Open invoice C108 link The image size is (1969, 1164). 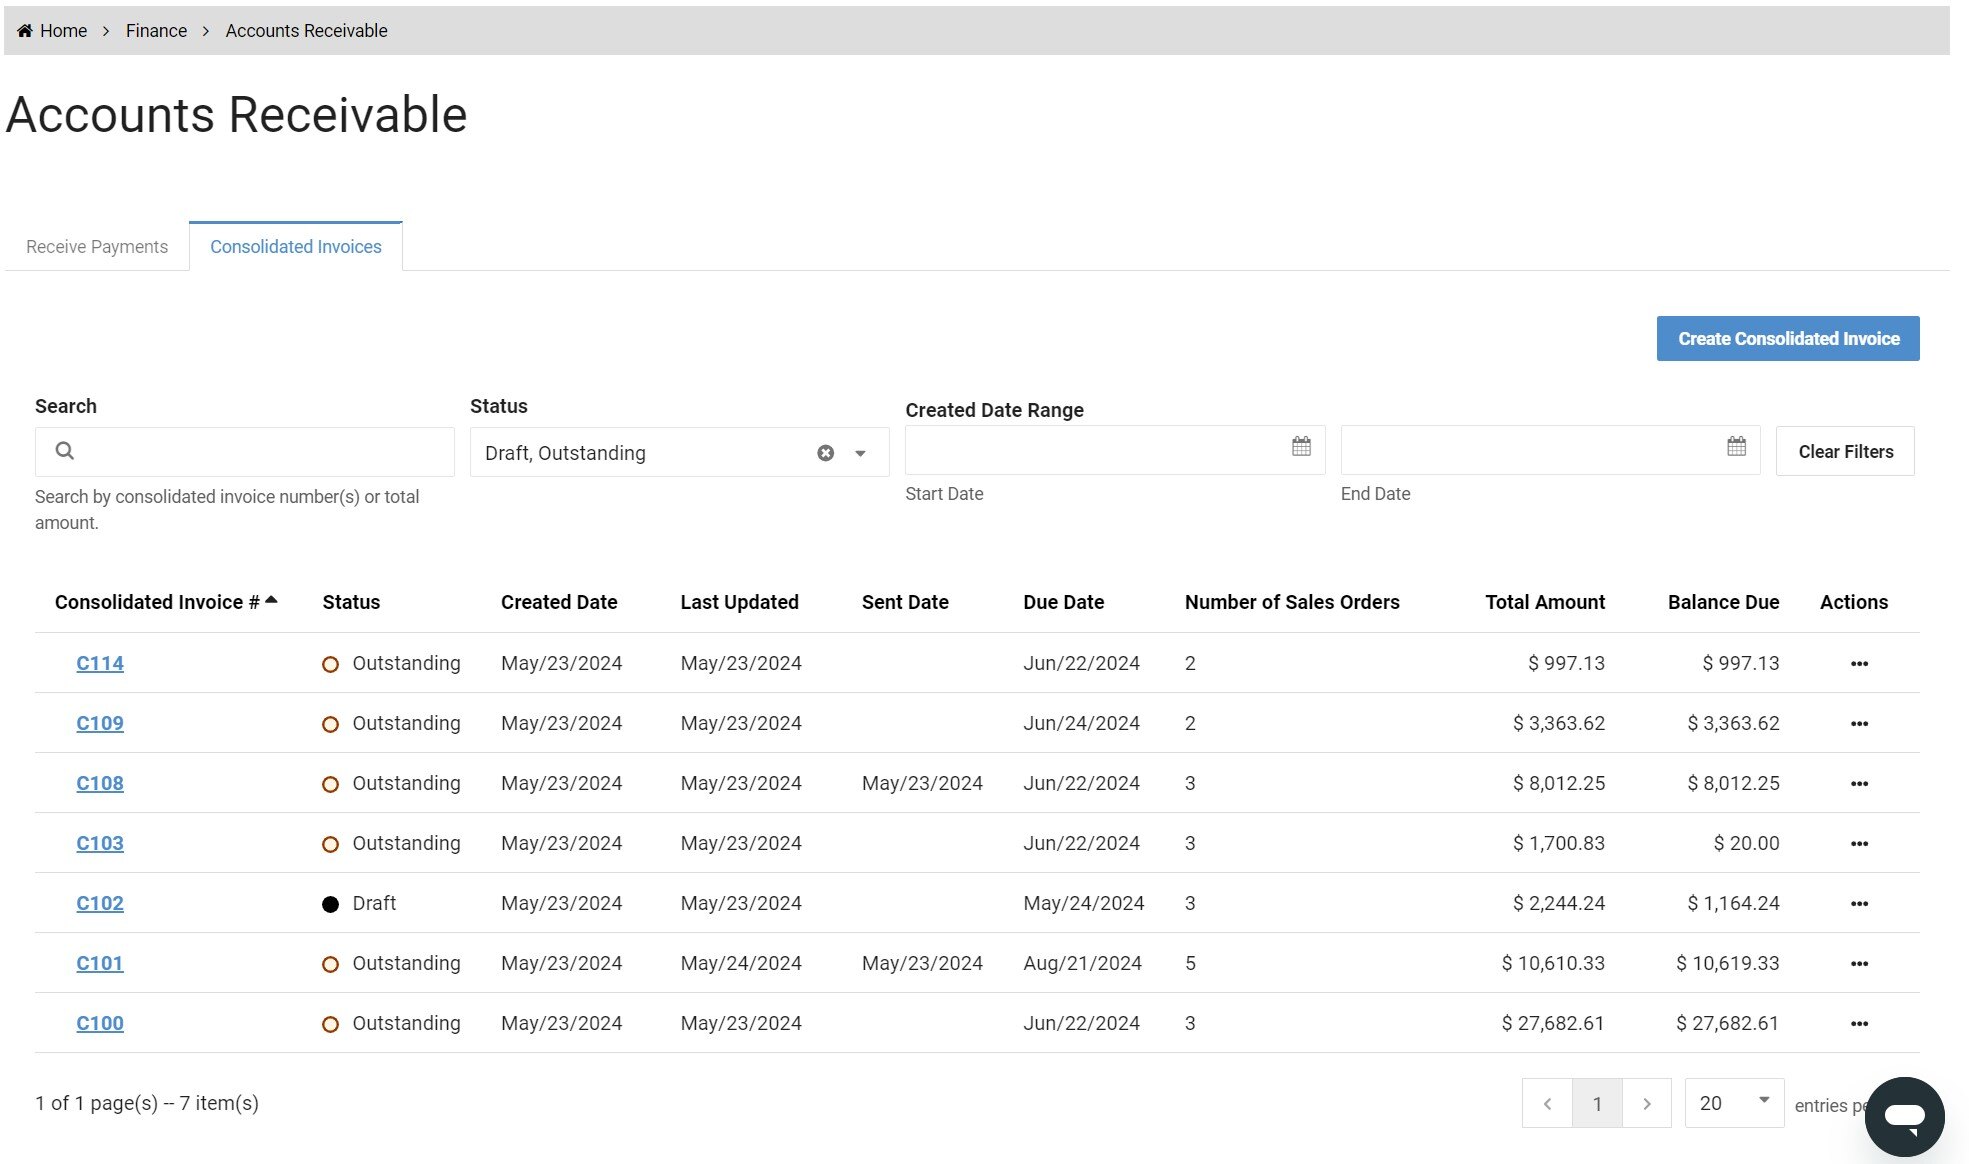tap(100, 783)
